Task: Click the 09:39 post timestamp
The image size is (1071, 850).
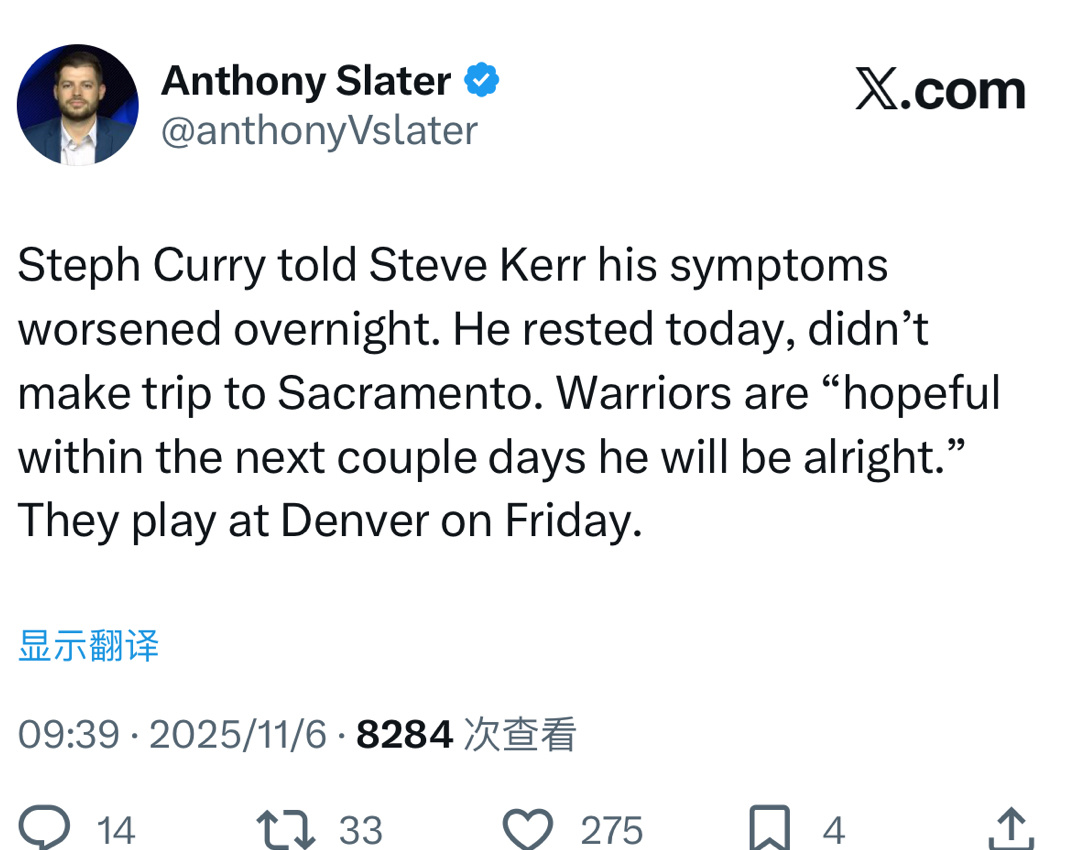Action: click(69, 735)
